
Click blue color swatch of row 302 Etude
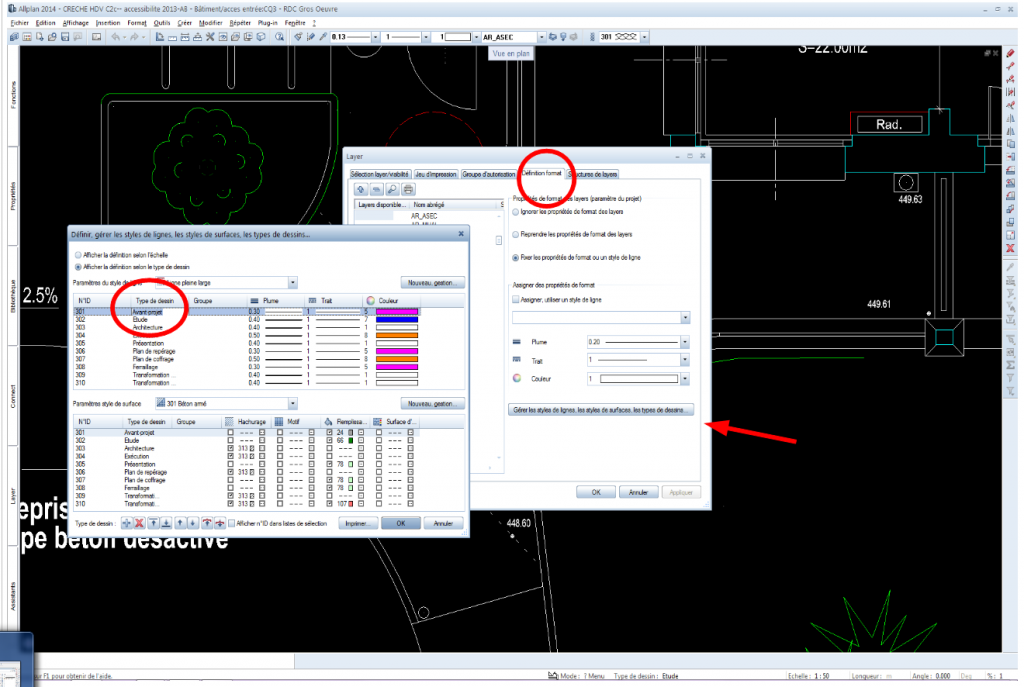tap(396, 320)
